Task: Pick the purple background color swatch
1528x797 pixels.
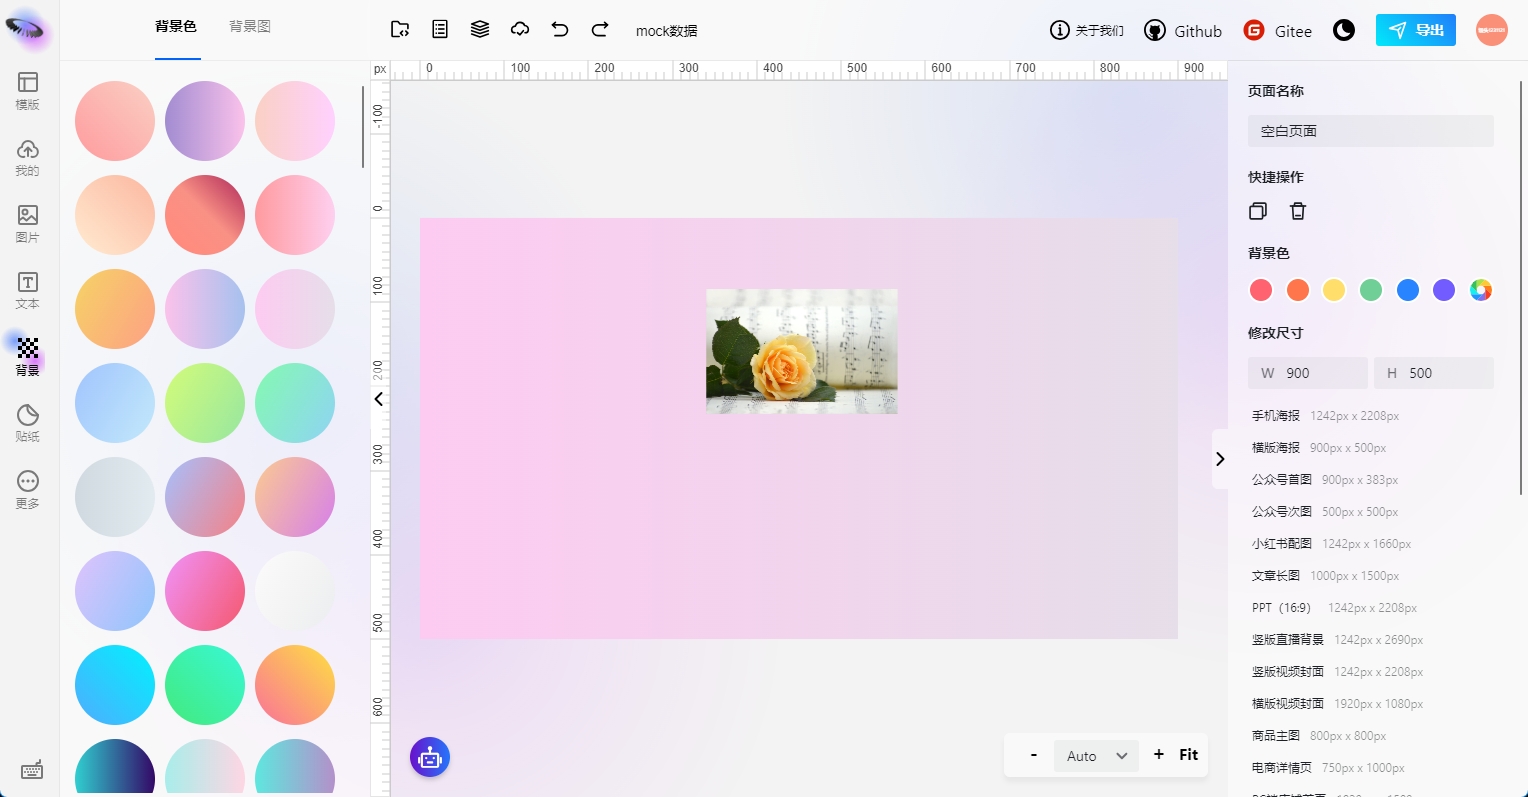Action: pyautogui.click(x=1444, y=290)
